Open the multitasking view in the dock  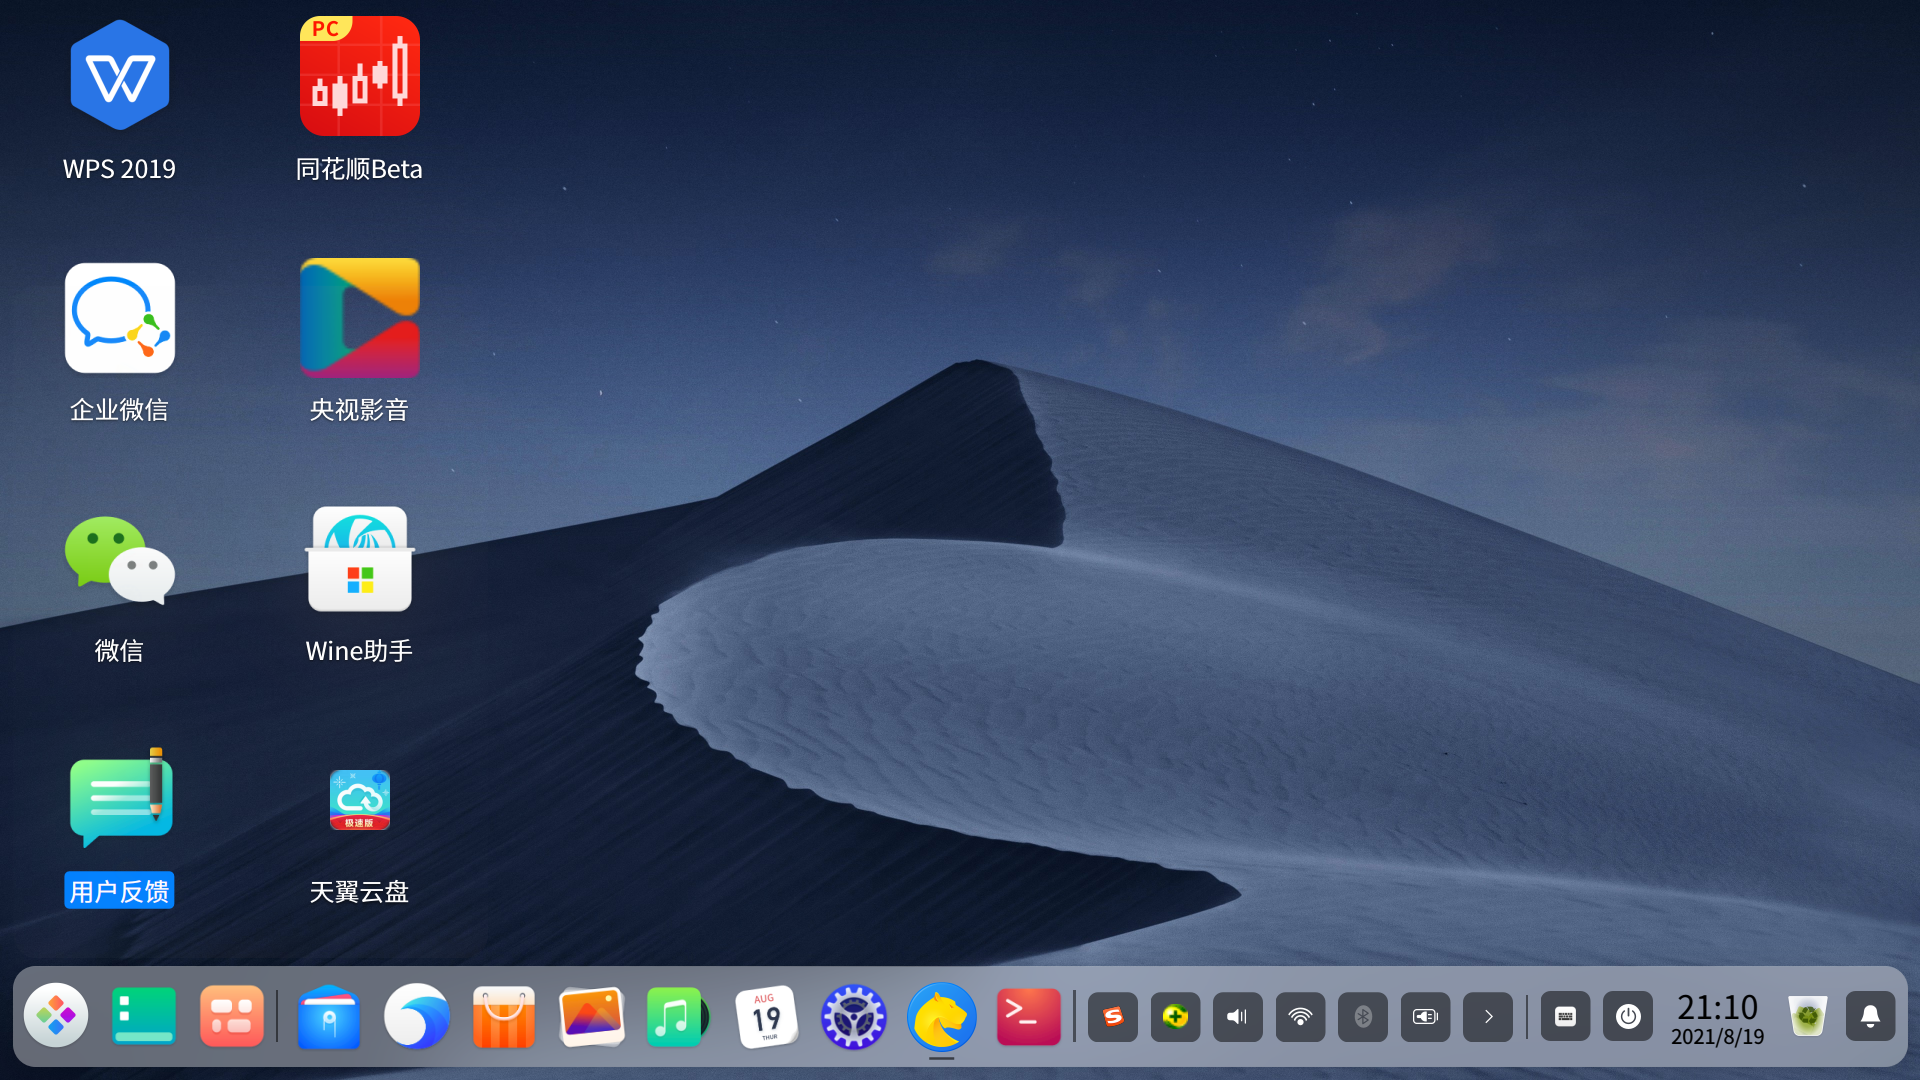(231, 1016)
